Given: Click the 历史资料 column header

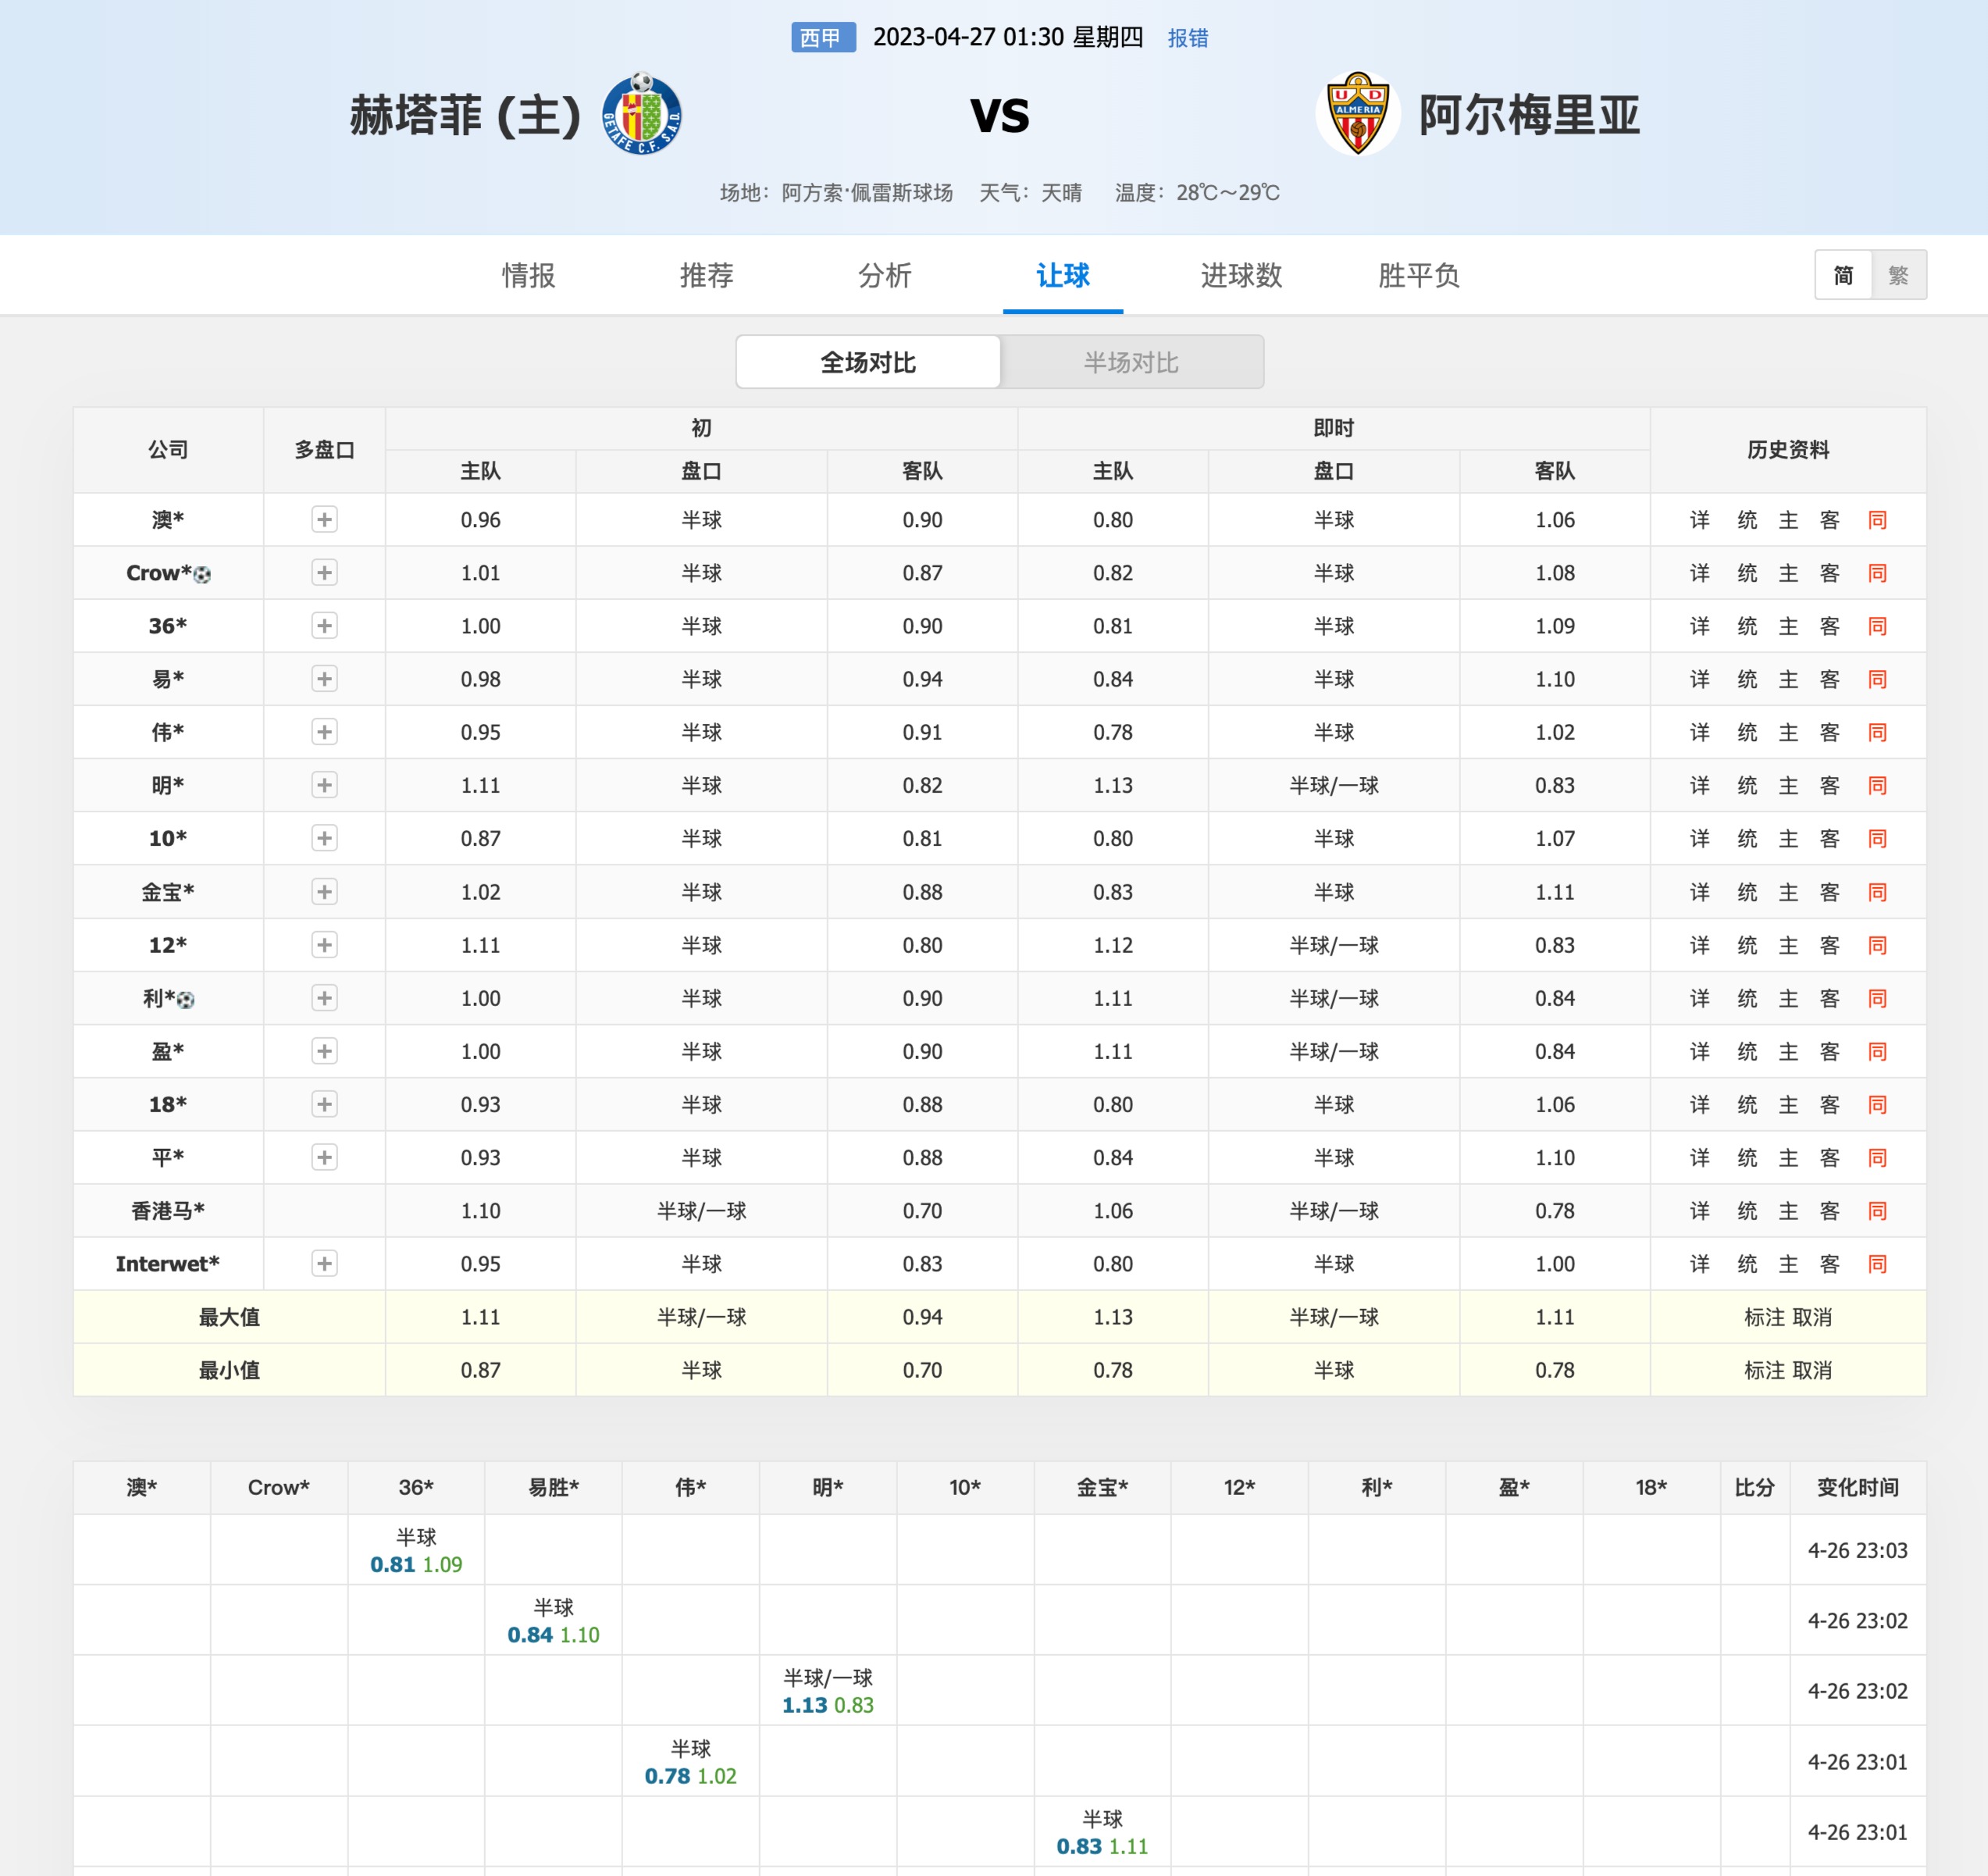Looking at the screenshot, I should tap(1788, 450).
